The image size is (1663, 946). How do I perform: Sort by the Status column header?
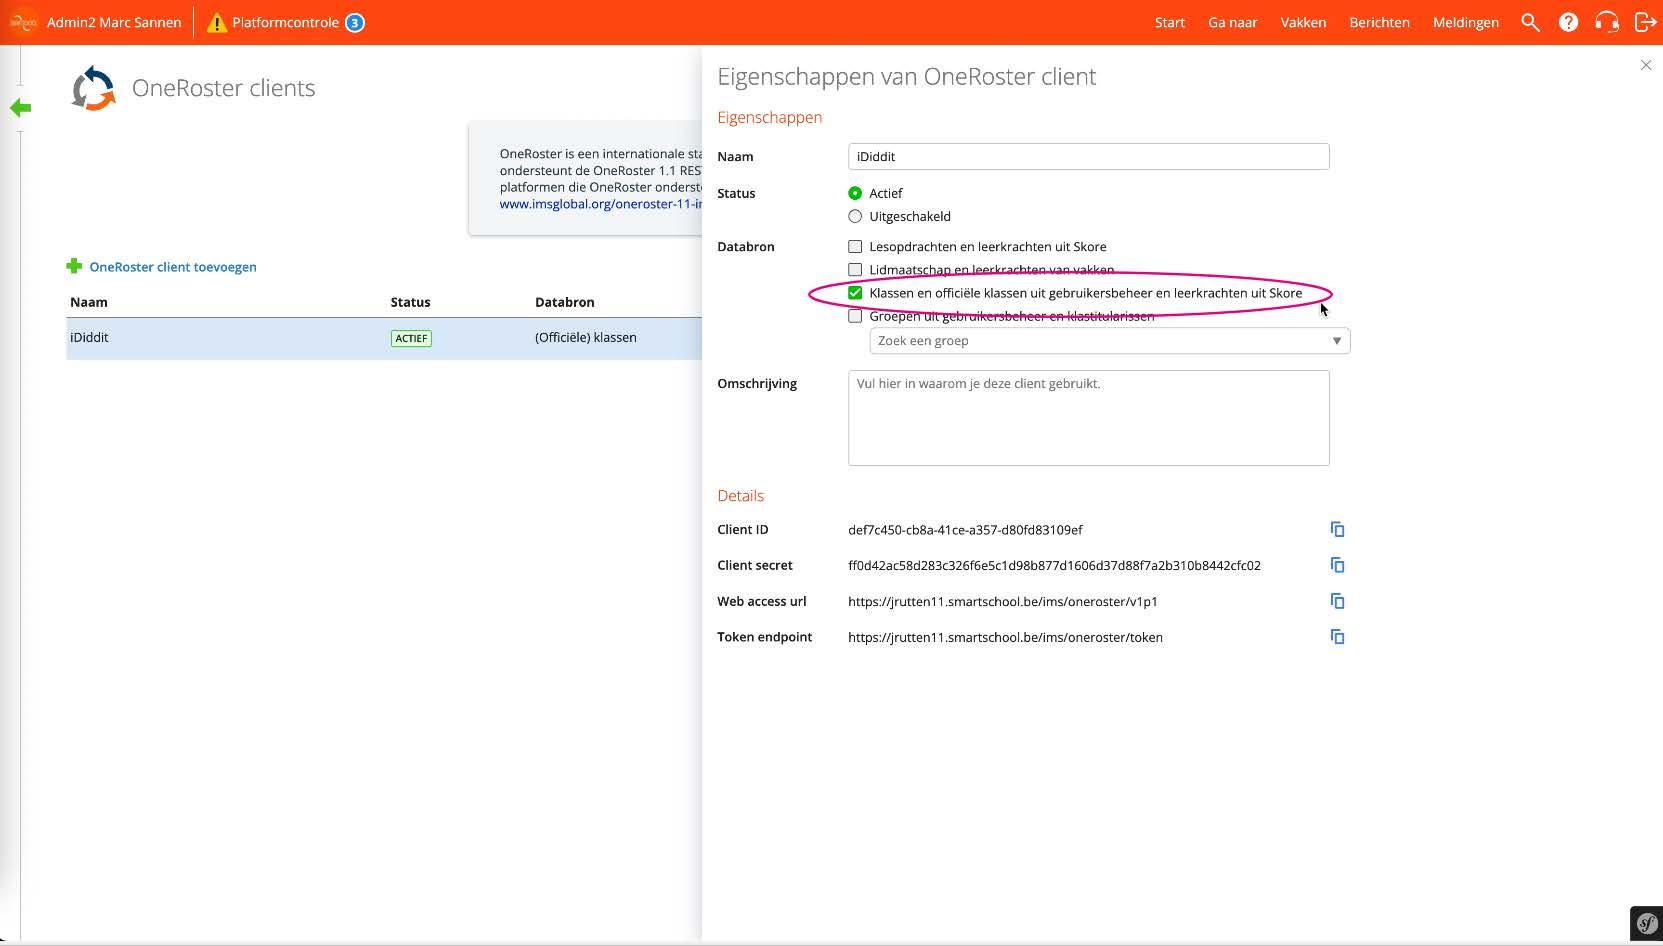pyautogui.click(x=410, y=302)
